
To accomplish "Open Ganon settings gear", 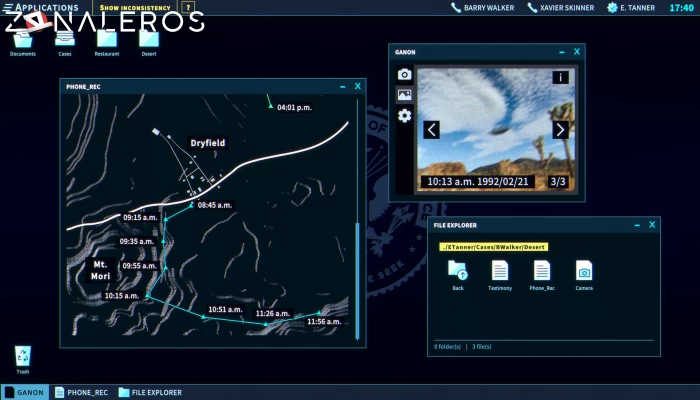I will (404, 116).
